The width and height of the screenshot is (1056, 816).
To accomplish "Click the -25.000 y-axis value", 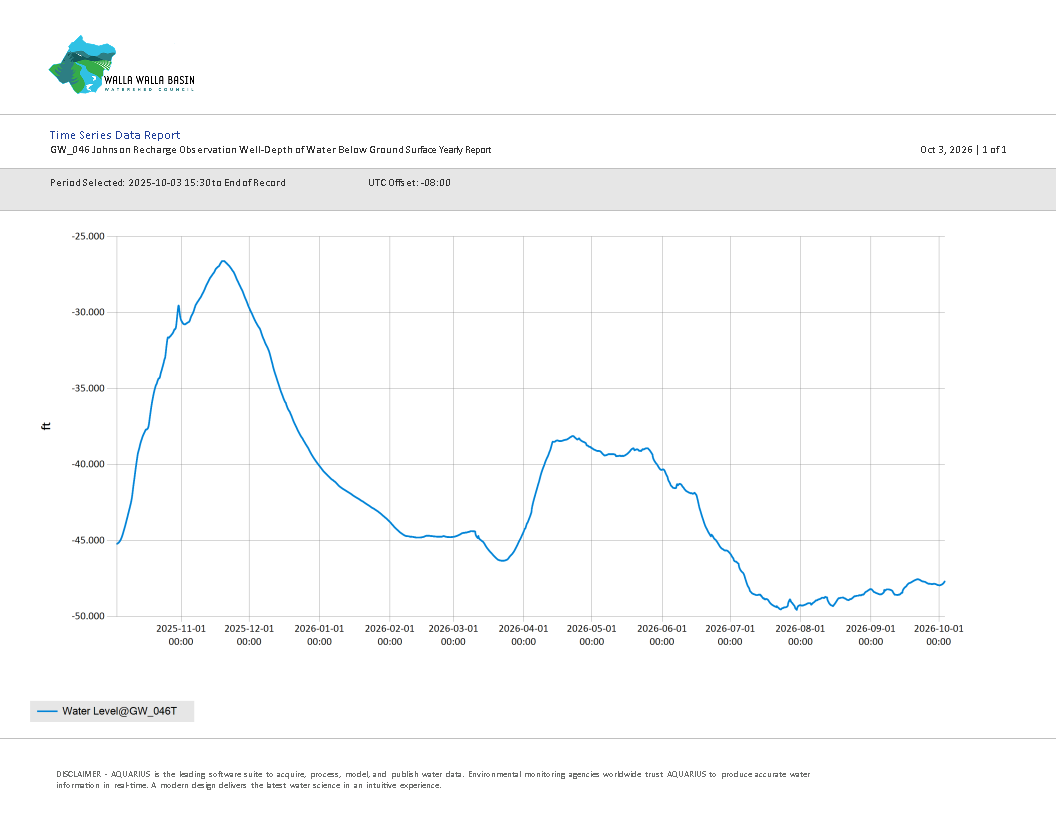I will (88, 236).
